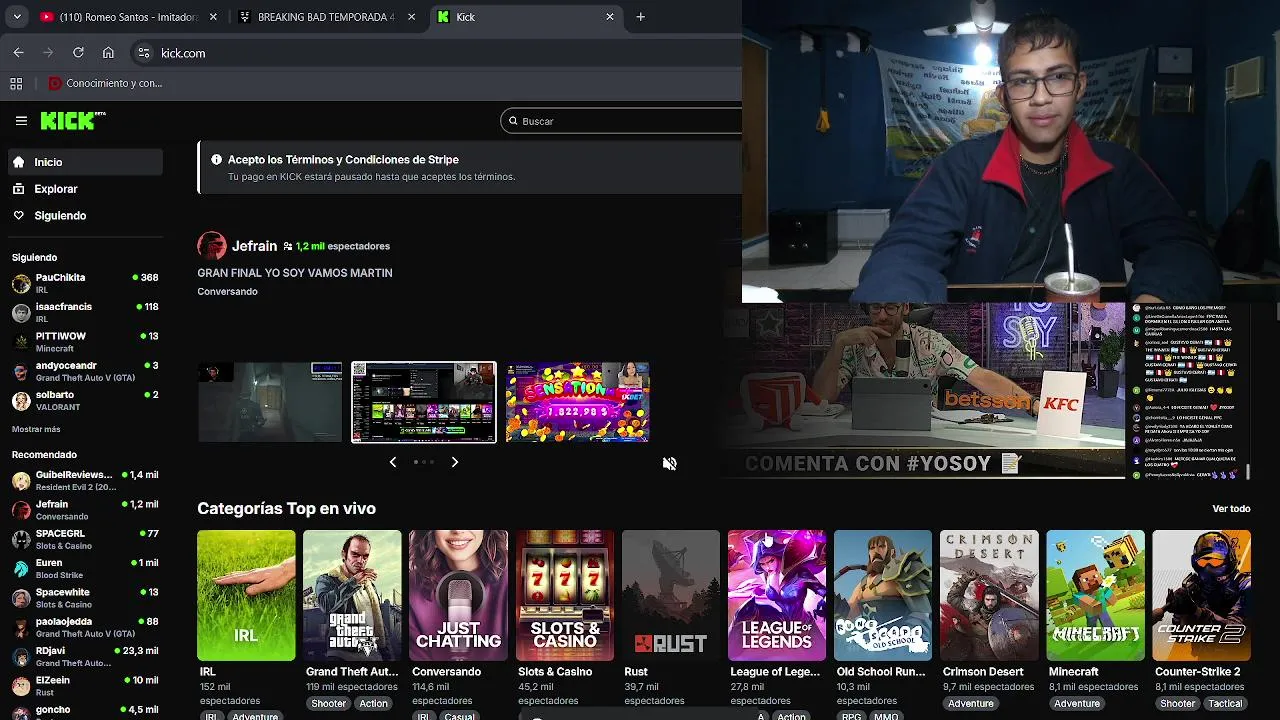Screen dimensions: 1280x720
Task: Open solbarto followed channel
Action: 85,400
